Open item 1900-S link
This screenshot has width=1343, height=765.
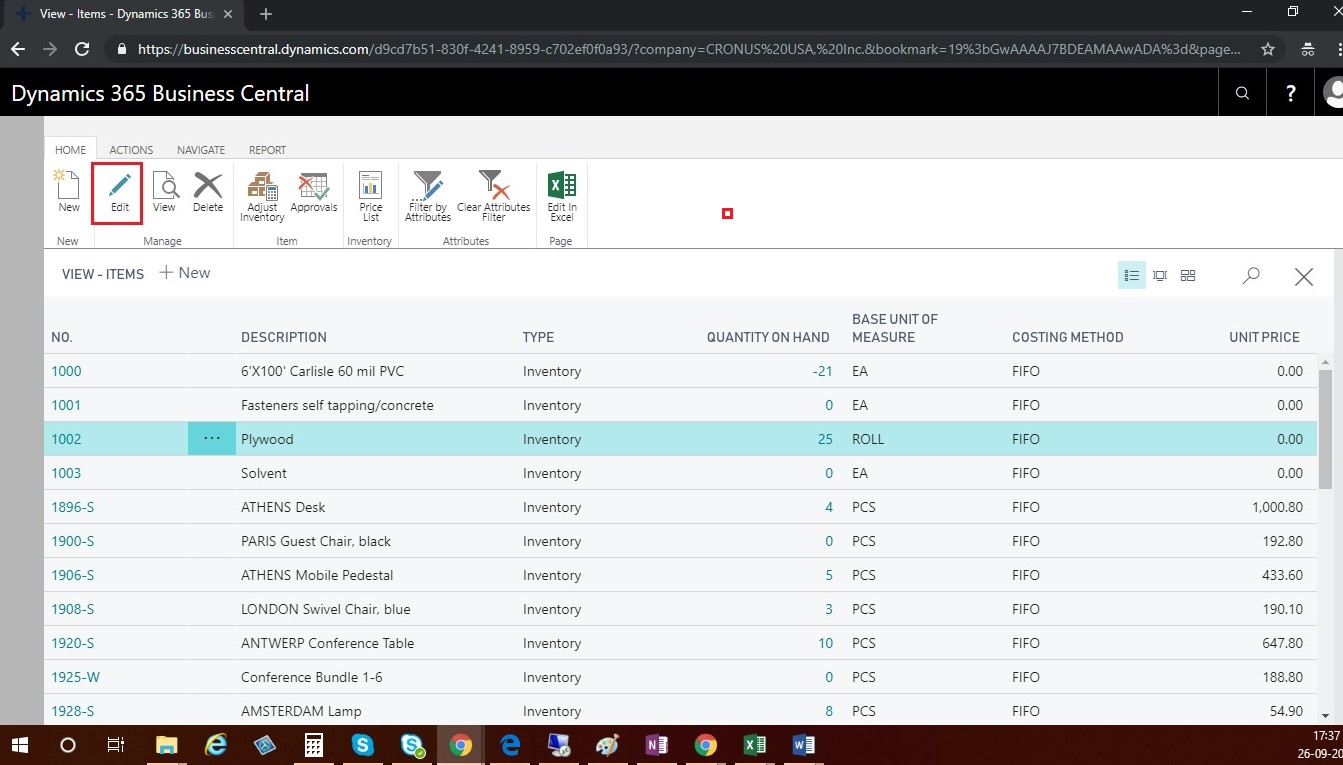(x=73, y=541)
